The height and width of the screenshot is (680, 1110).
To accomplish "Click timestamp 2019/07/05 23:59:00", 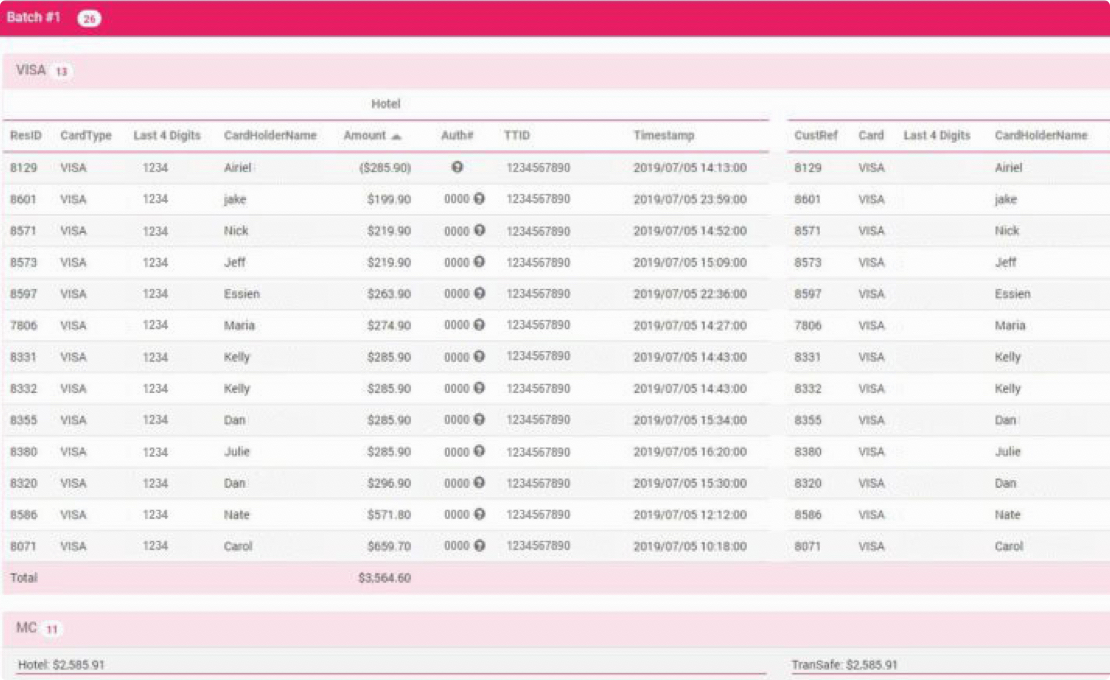I will tap(690, 199).
